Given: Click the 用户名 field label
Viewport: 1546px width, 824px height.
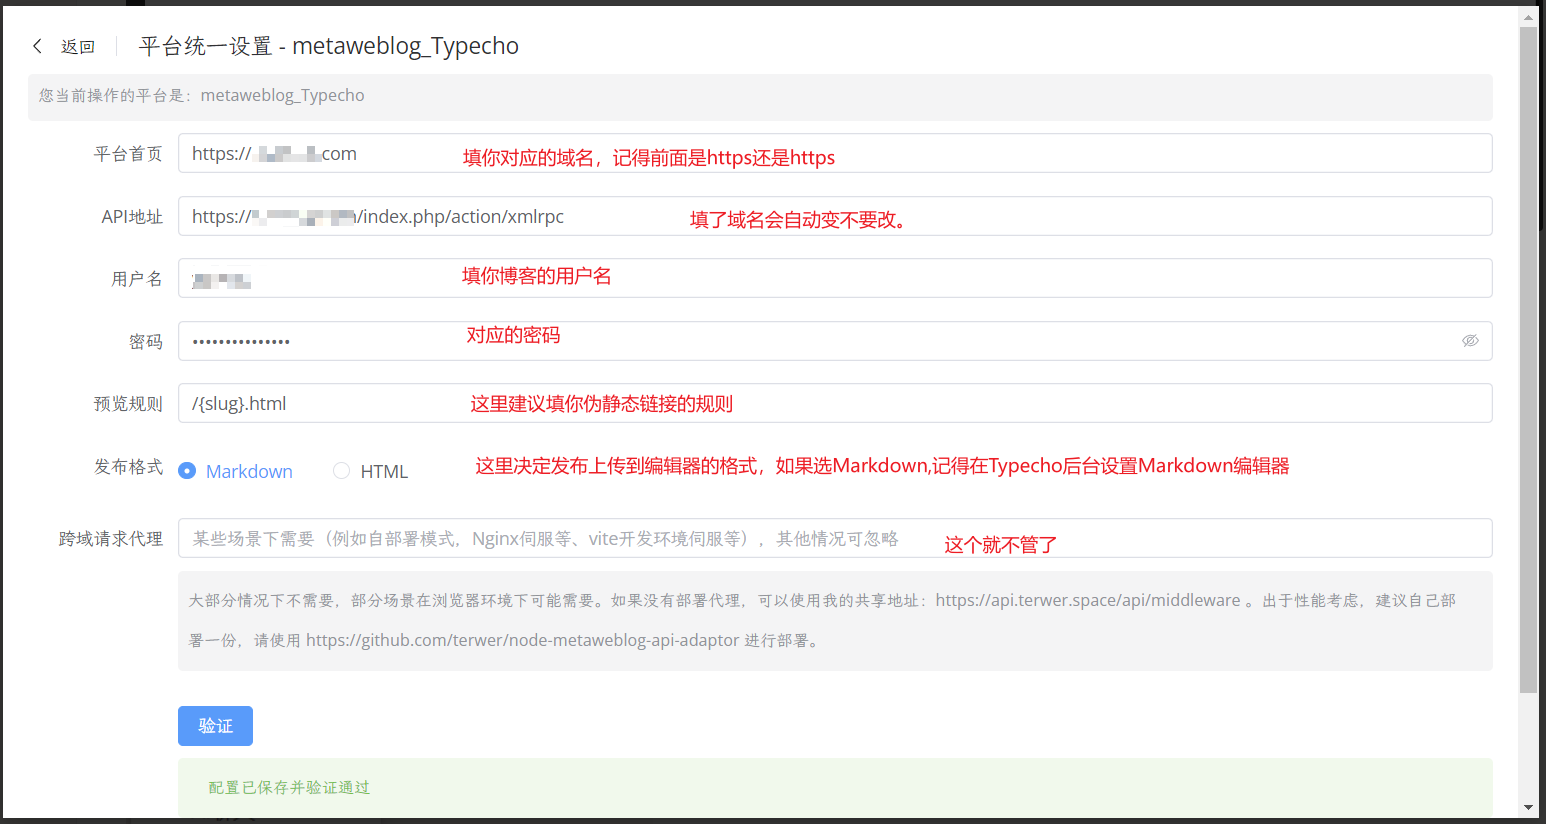Looking at the screenshot, I should coord(137,279).
